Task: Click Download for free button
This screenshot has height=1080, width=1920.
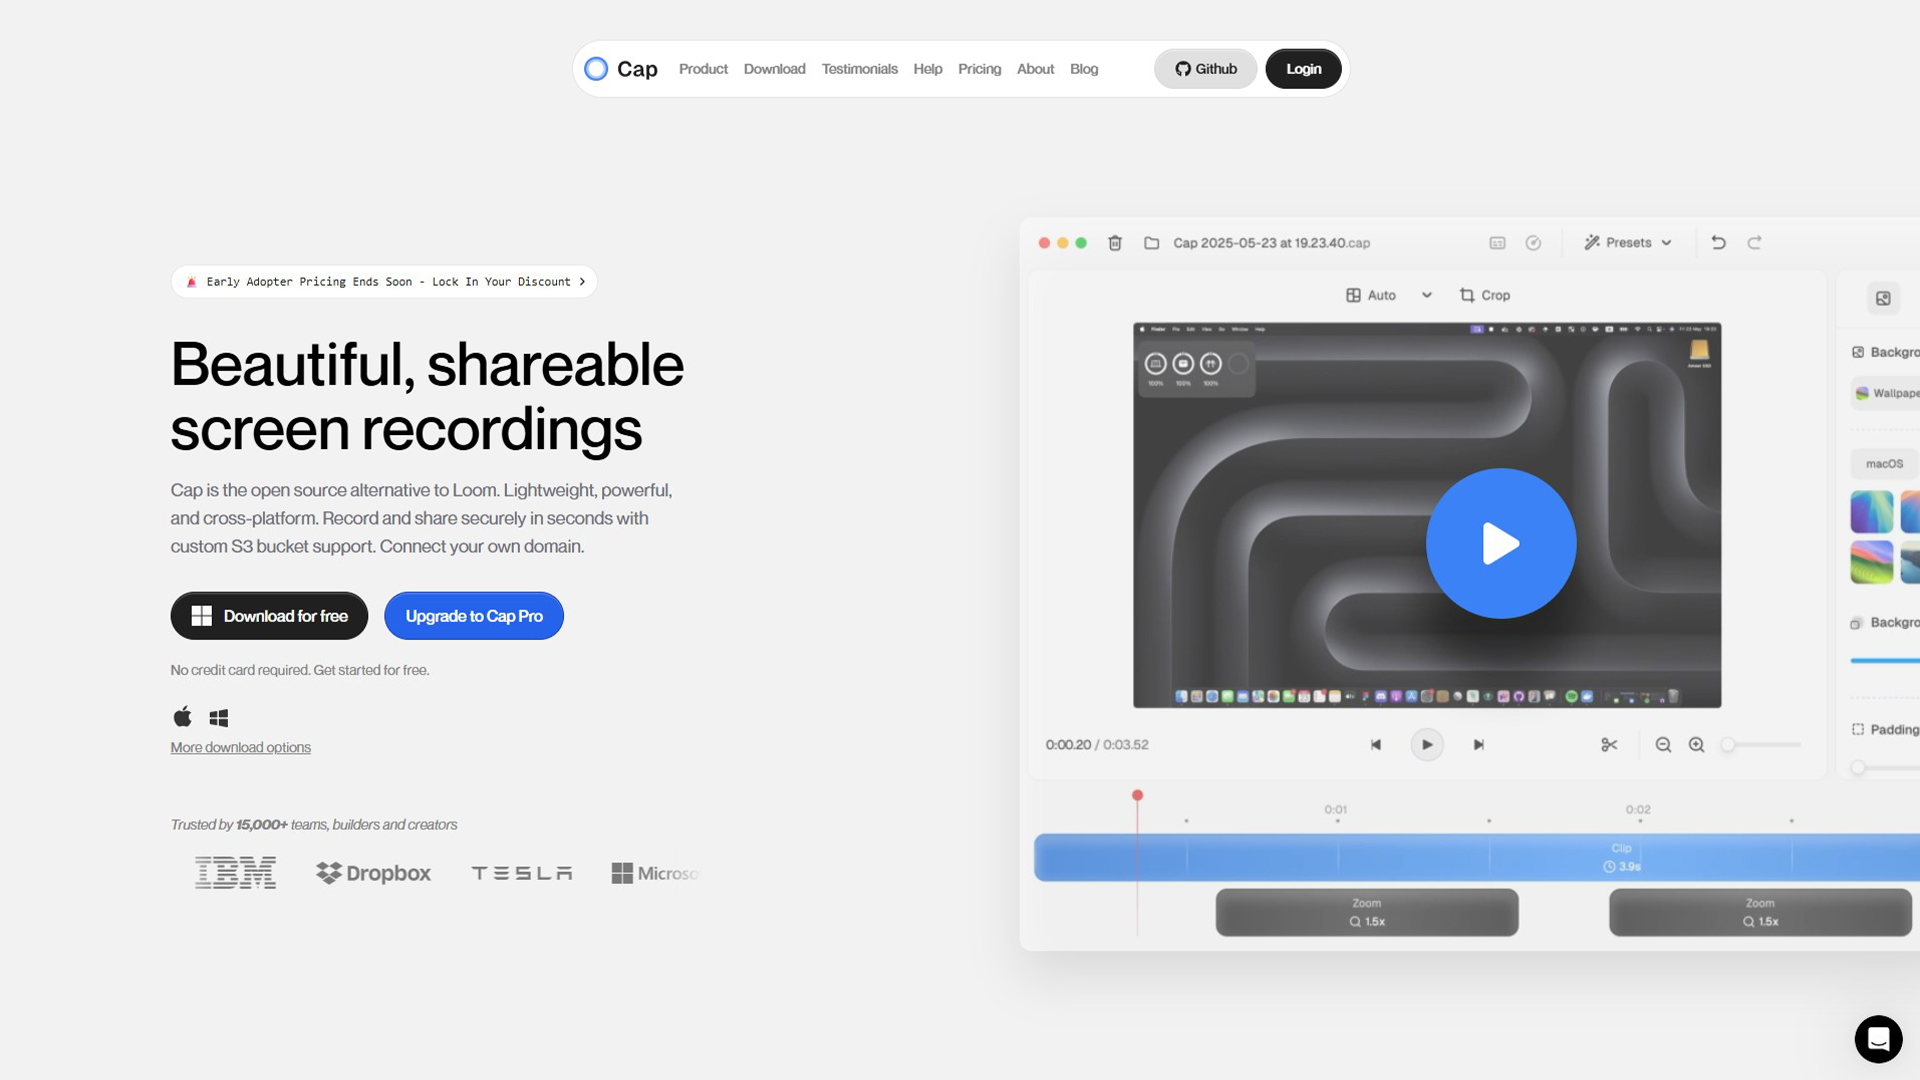Action: coord(269,616)
